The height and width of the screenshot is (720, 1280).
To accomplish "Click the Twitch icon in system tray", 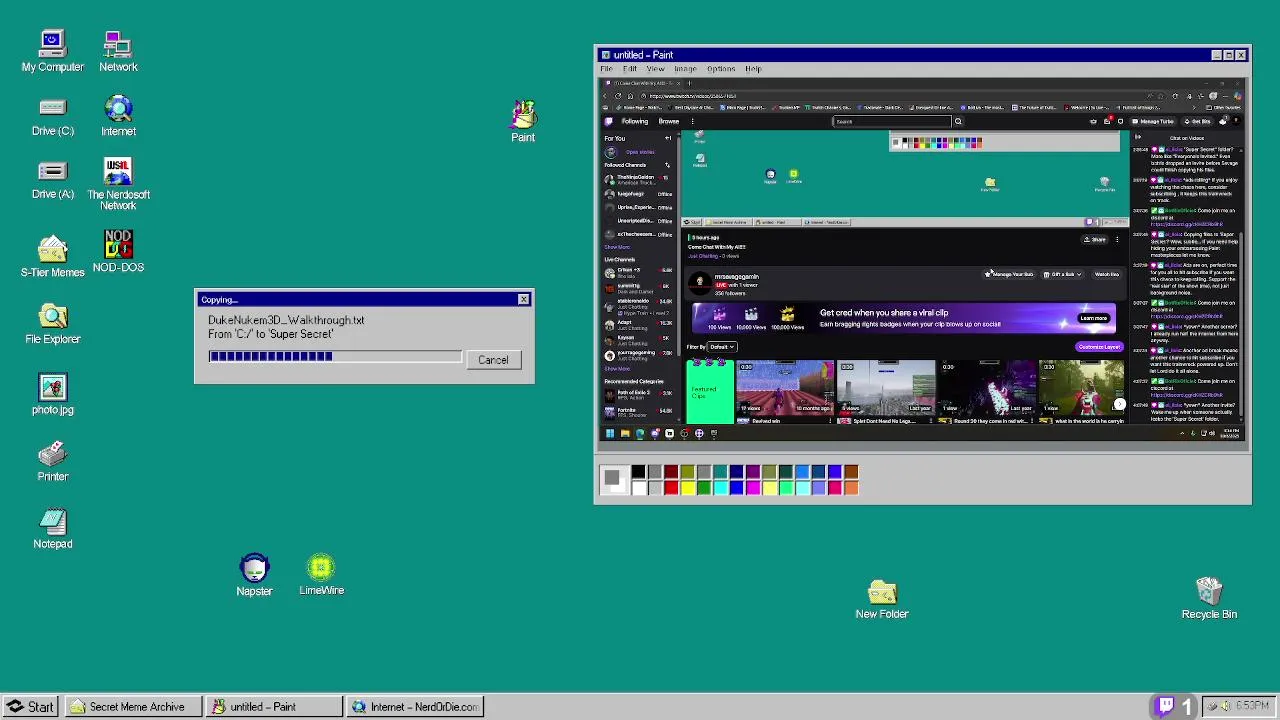I will pos(1165,707).
